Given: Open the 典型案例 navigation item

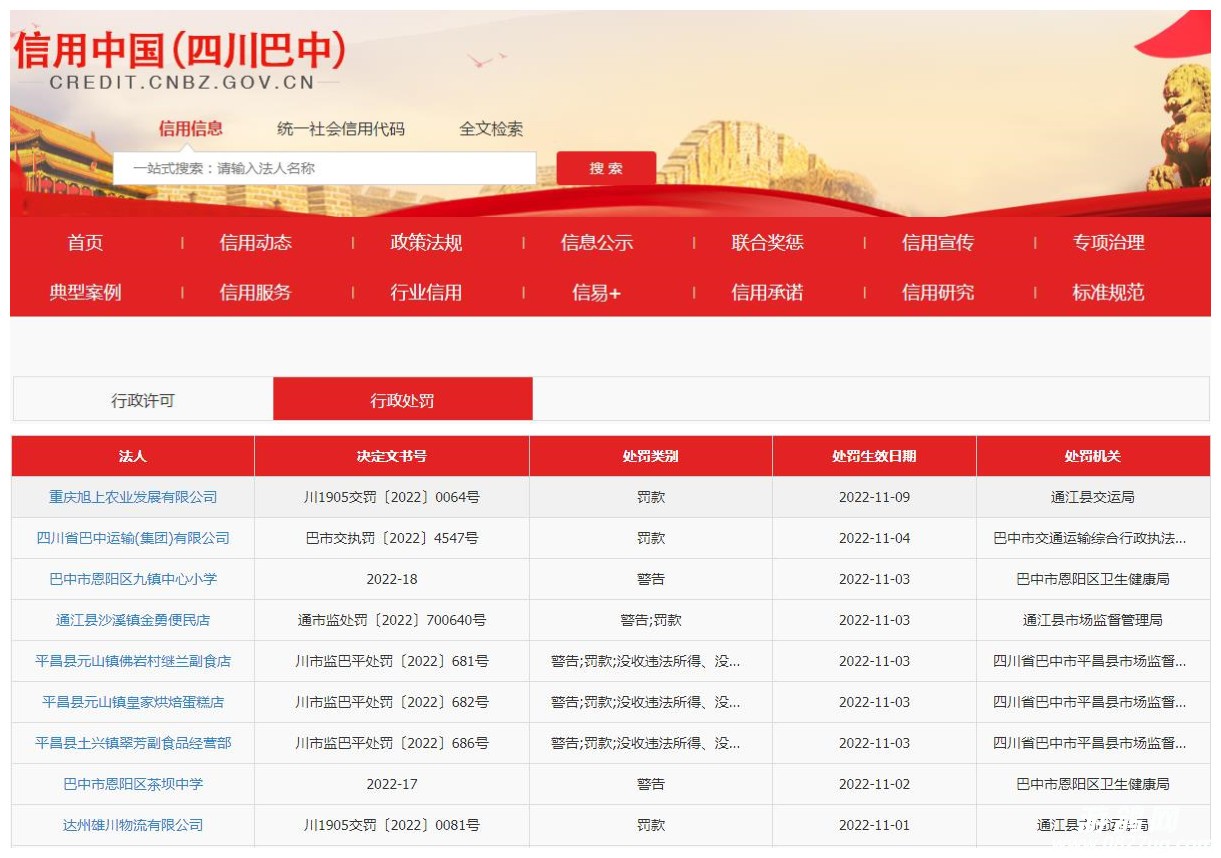Looking at the screenshot, I should [85, 293].
